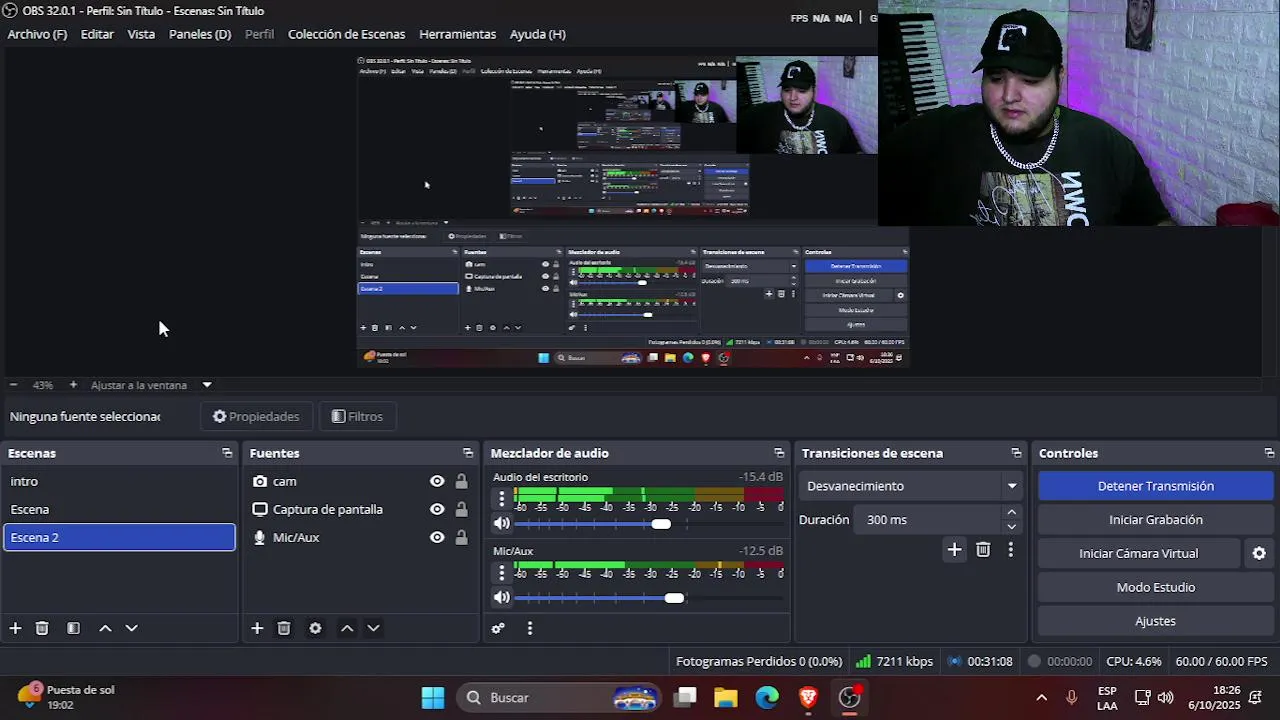
Task: Select the intro scene
Action: tap(119, 481)
